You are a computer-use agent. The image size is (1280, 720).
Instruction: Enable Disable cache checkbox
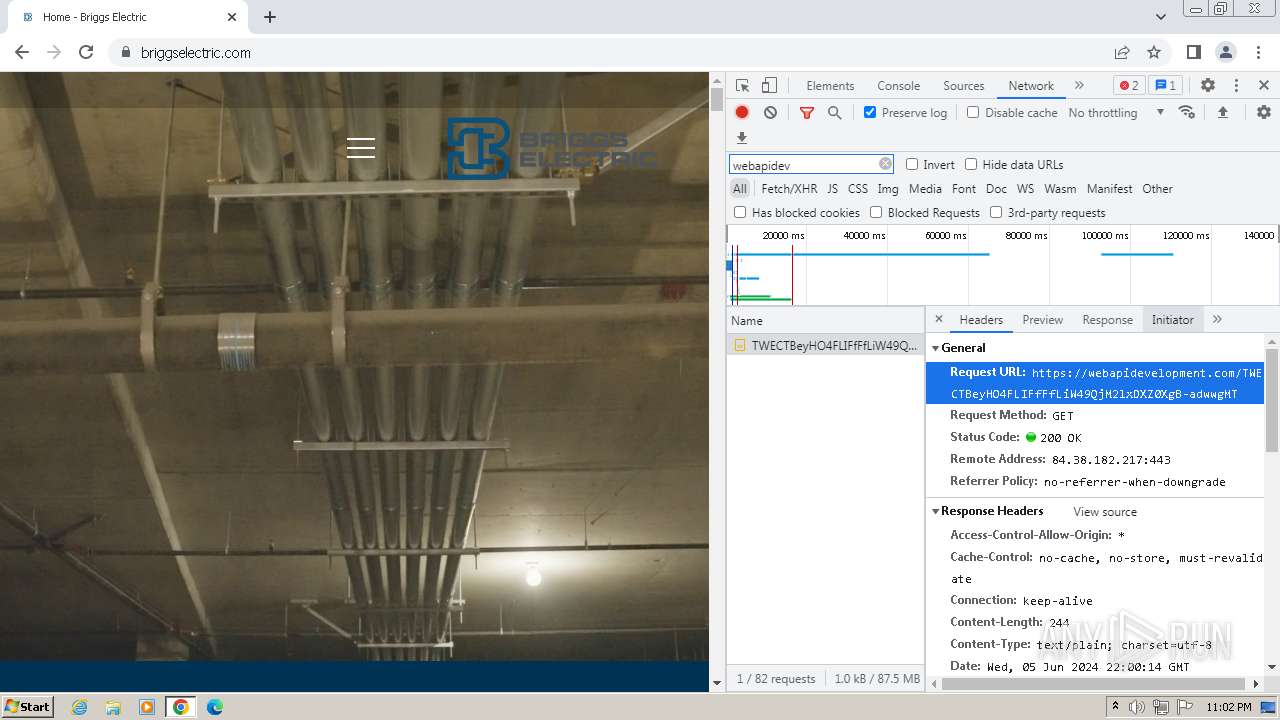click(x=973, y=112)
